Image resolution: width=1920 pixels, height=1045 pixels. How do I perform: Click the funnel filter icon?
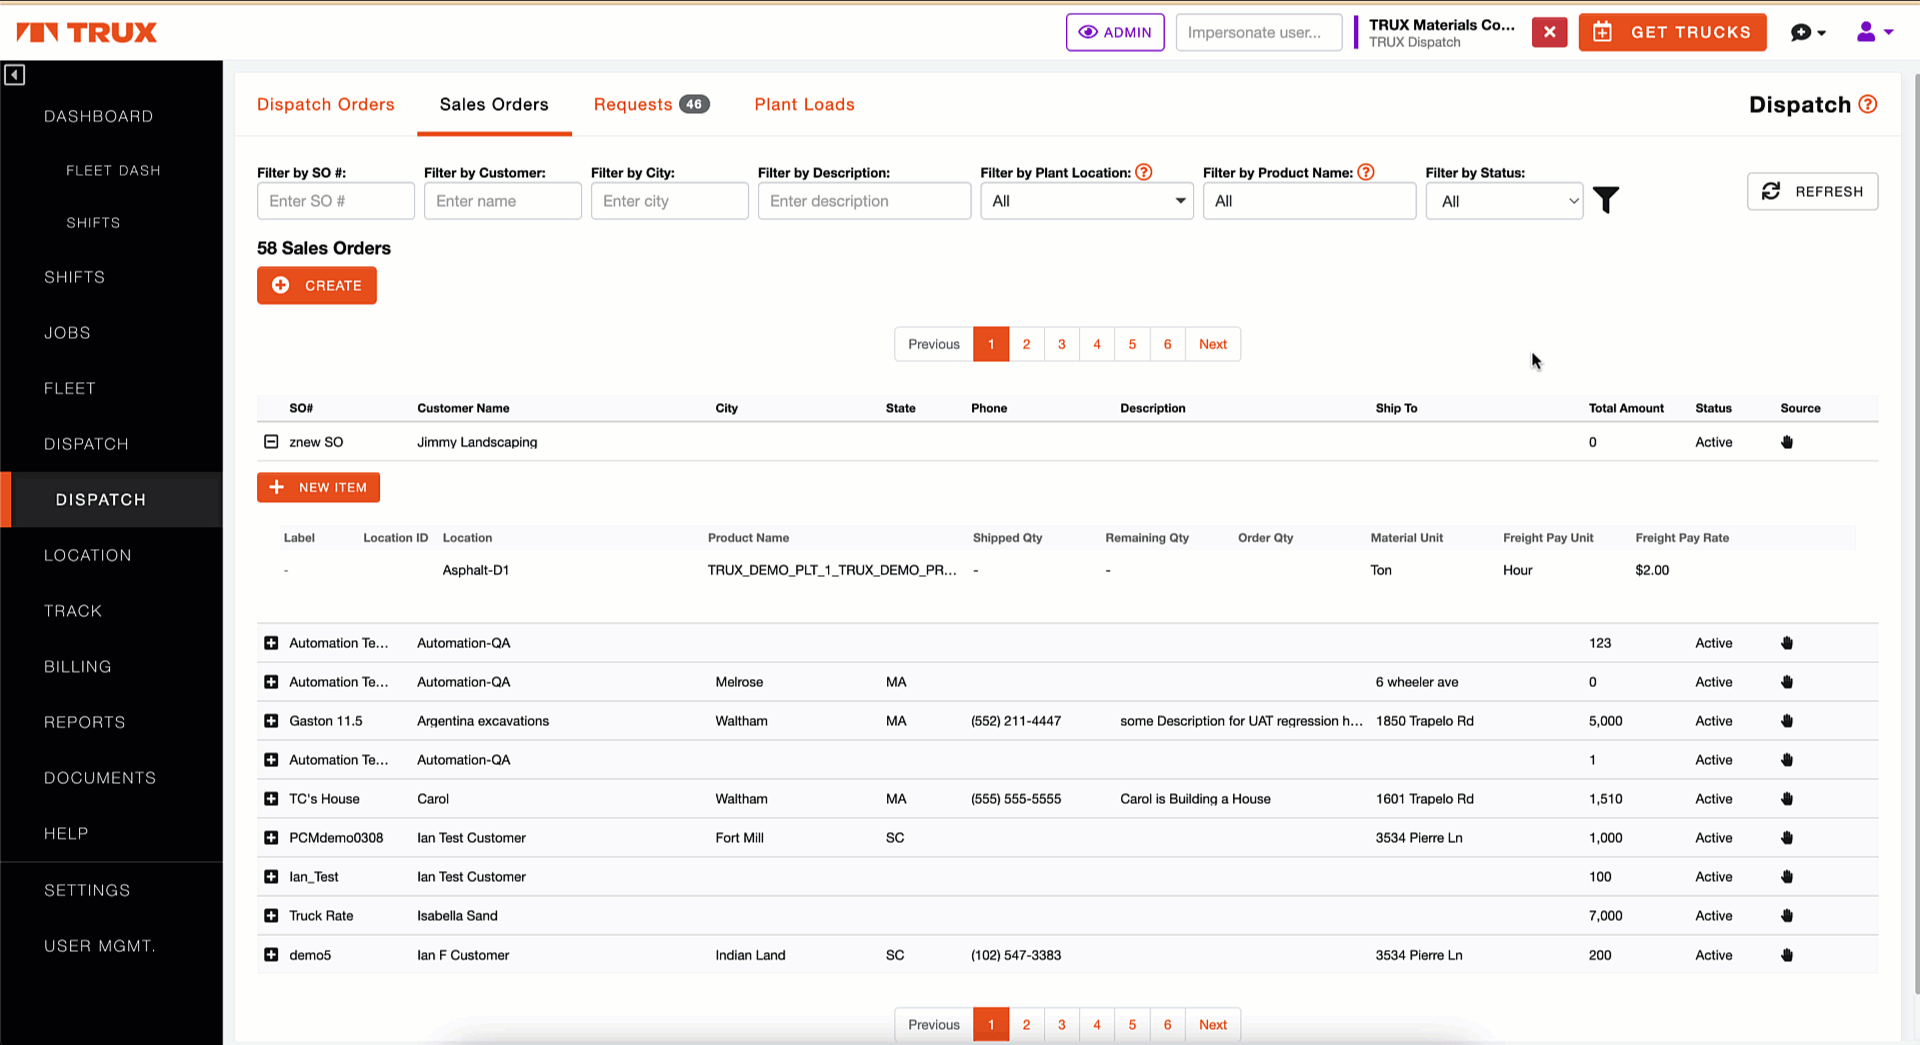tap(1606, 200)
